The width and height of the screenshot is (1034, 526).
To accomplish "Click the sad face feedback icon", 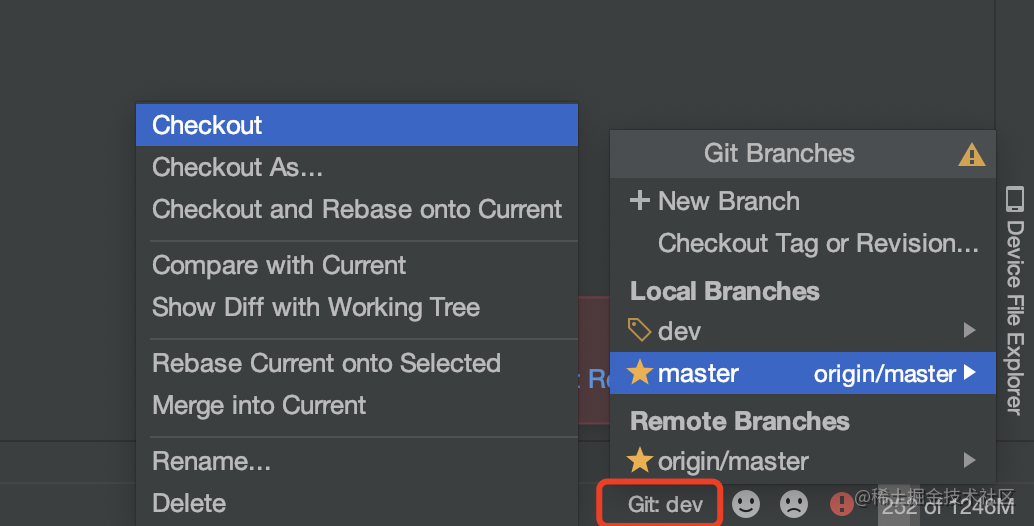I will [x=794, y=504].
